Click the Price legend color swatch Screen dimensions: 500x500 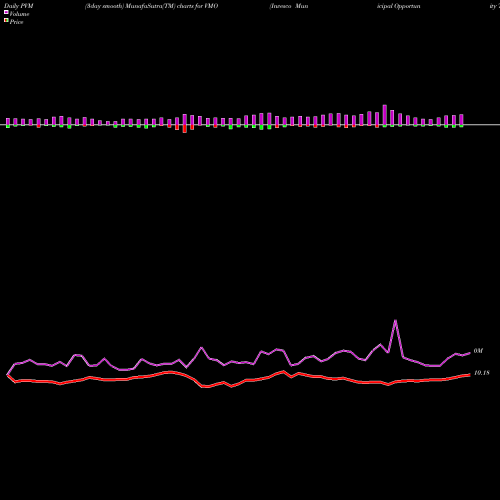click(6, 20)
